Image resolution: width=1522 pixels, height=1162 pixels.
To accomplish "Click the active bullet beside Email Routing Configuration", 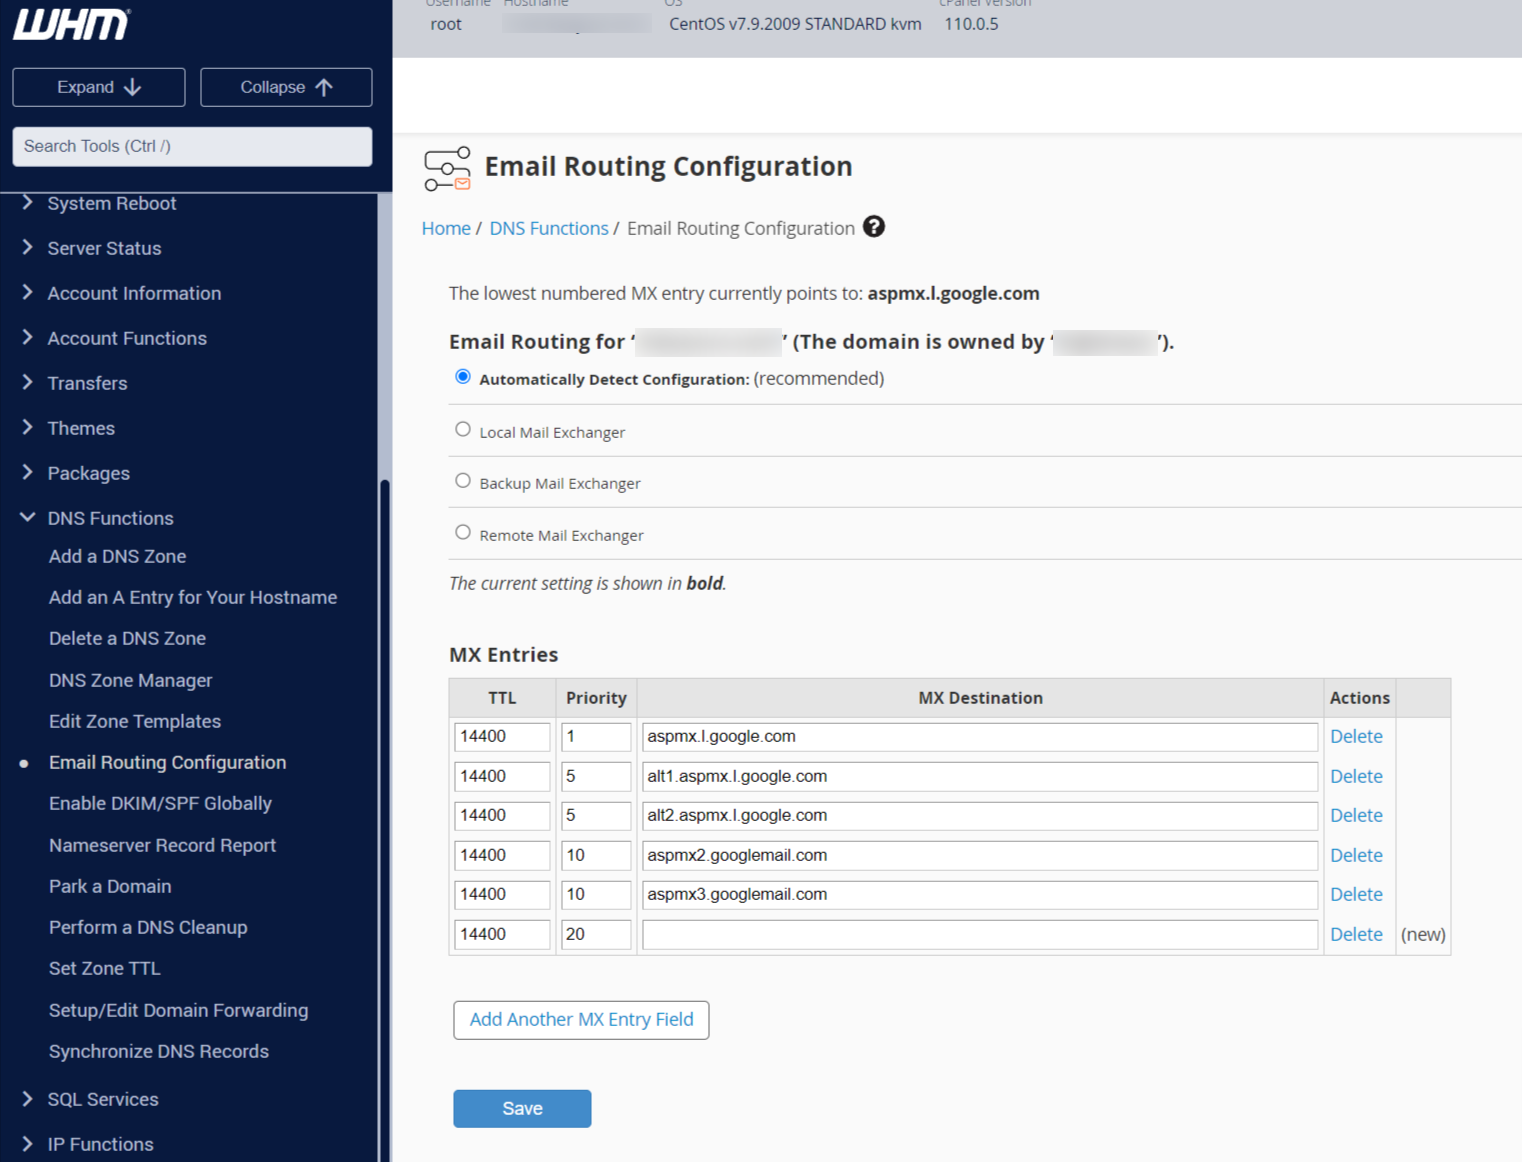I will [24, 763].
